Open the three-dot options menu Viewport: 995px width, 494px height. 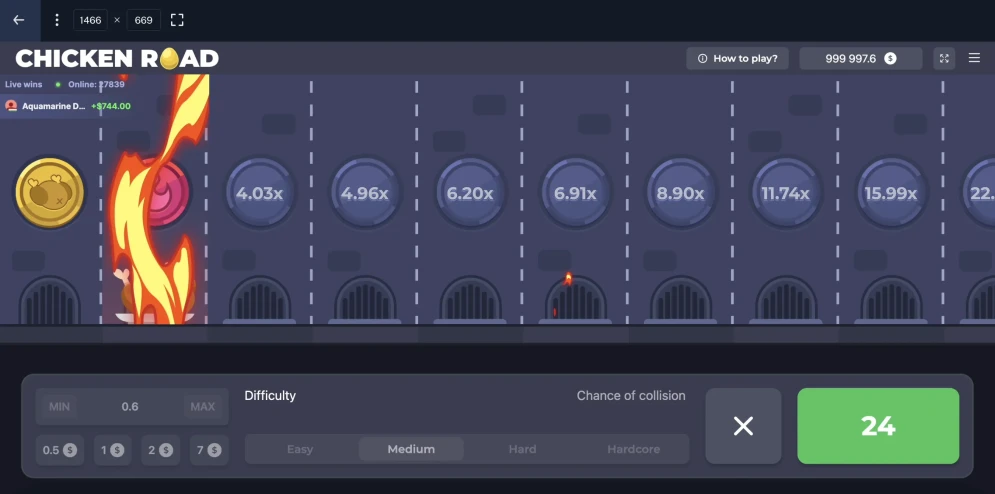(x=56, y=20)
